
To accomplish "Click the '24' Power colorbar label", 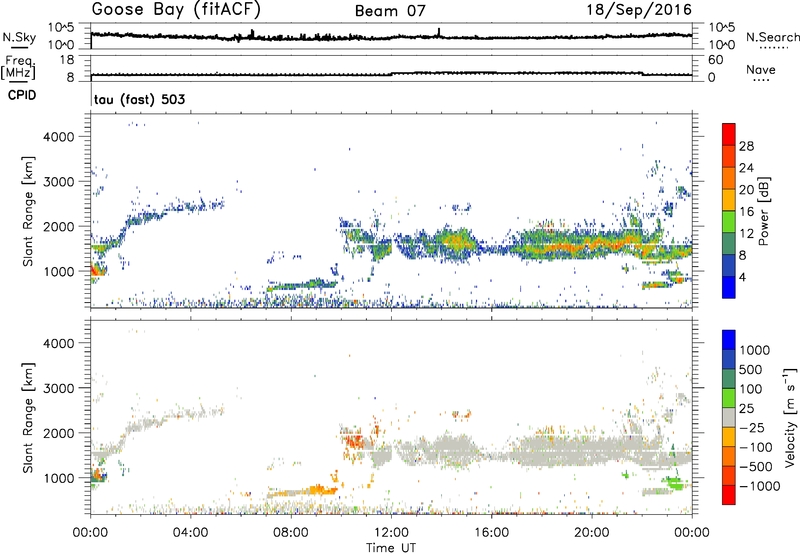I will tap(746, 168).
